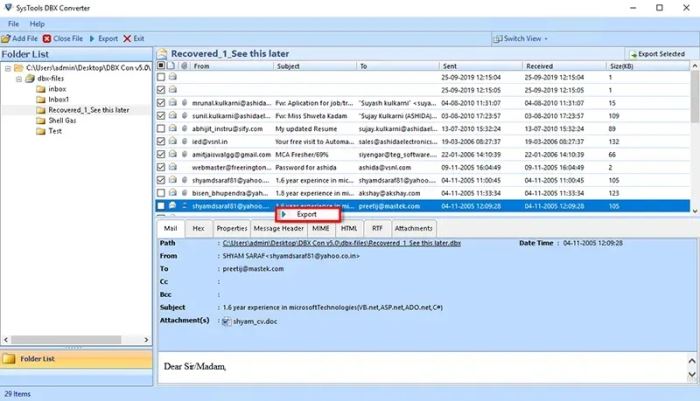Click the Folder List bottom panel icon
700x401 pixels.
(x=9, y=359)
